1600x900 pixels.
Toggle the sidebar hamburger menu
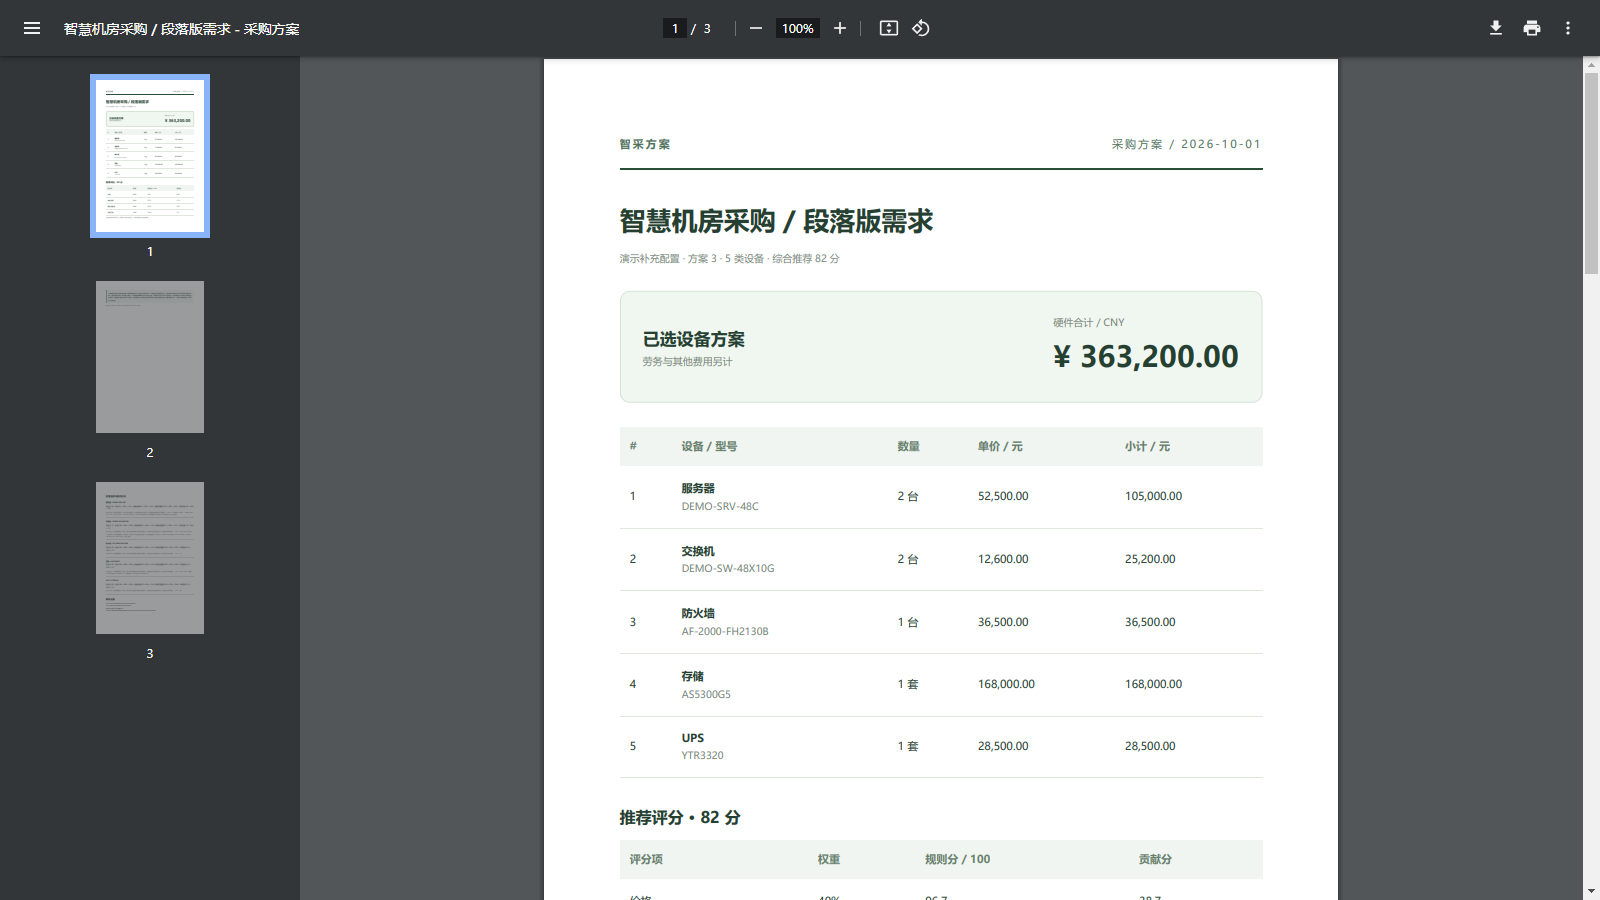pos(32,28)
